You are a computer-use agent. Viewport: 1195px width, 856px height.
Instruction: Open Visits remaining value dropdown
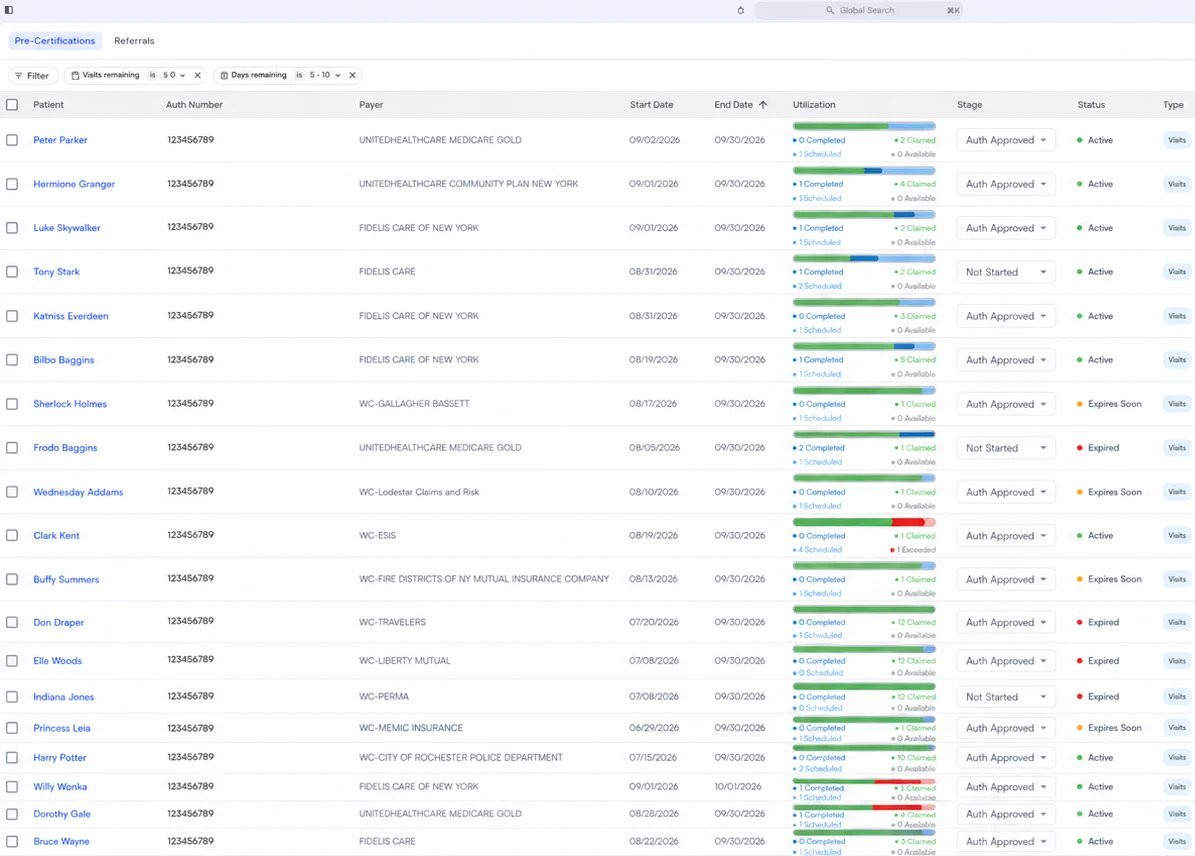174,75
